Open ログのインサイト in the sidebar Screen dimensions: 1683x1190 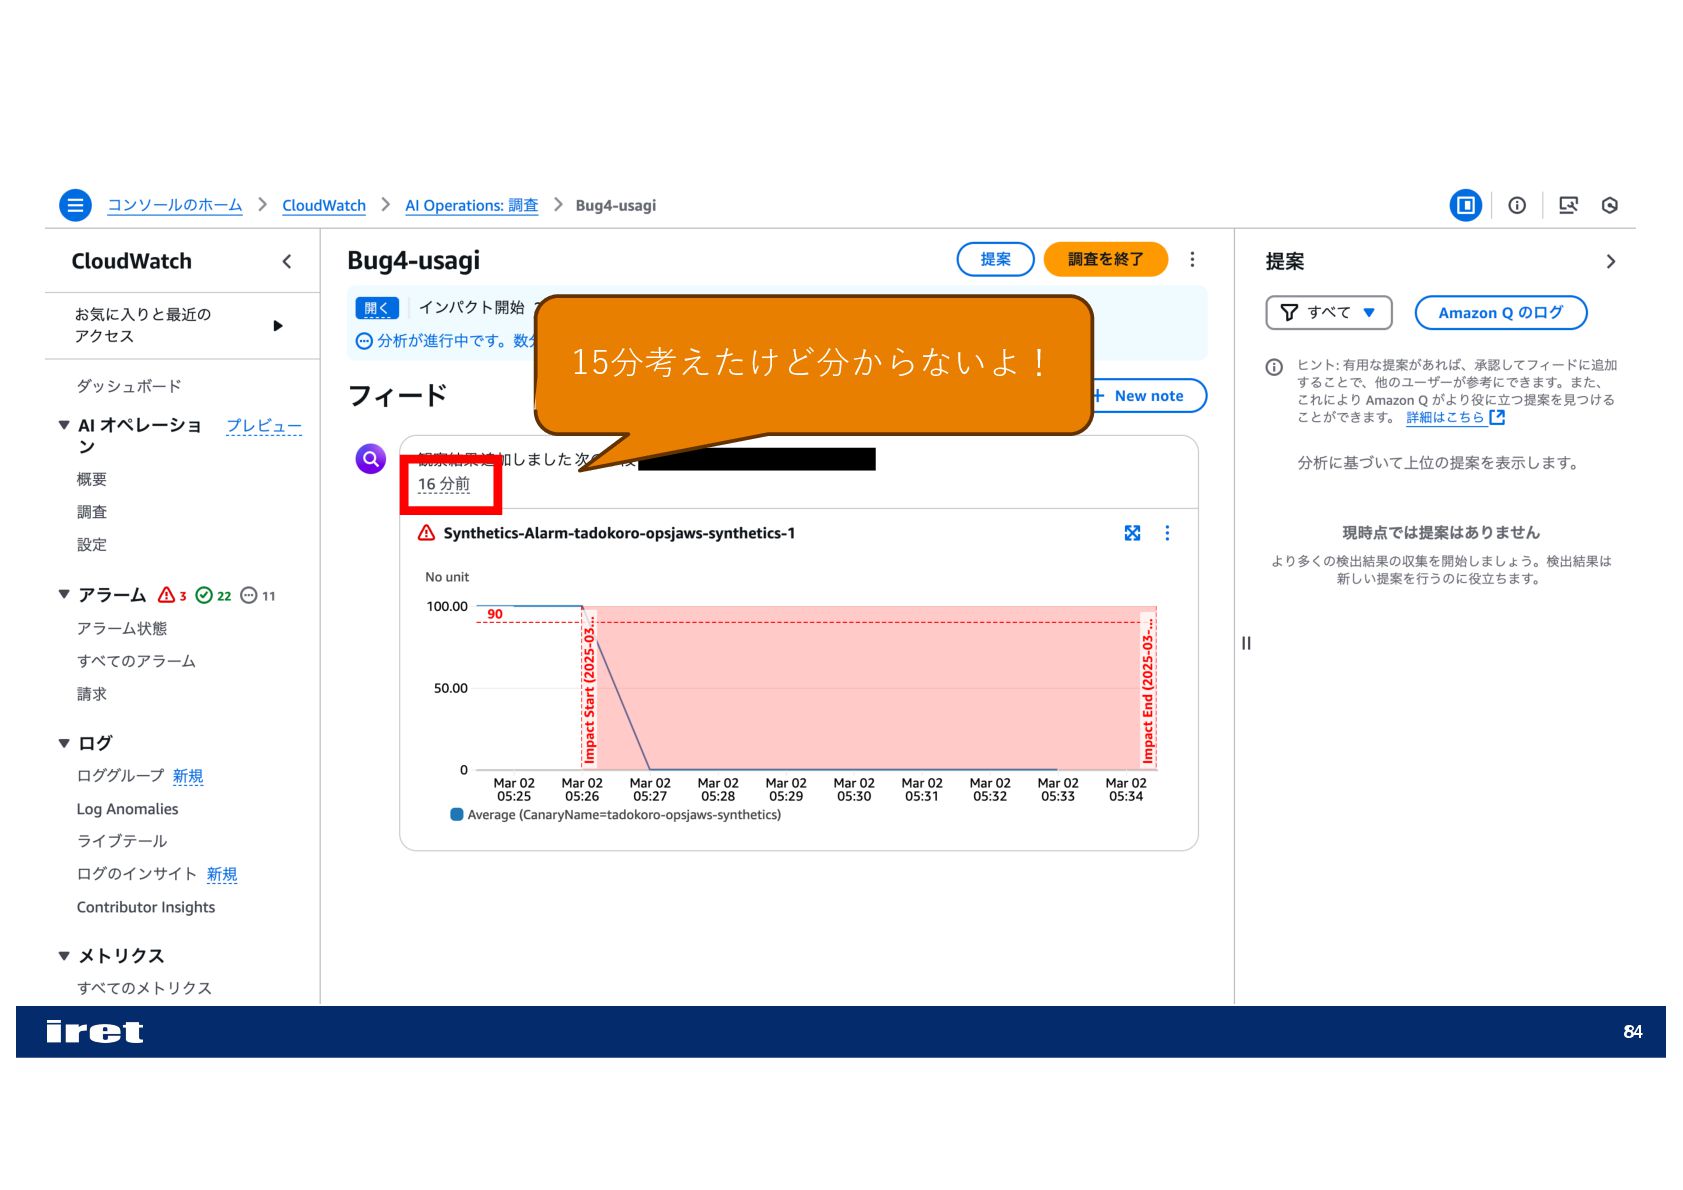coord(137,874)
